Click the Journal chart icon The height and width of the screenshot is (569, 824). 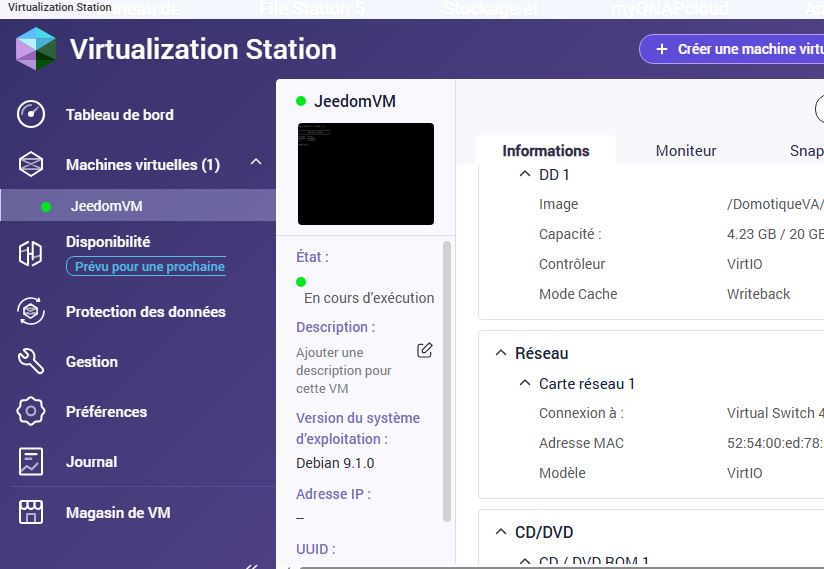tap(31, 461)
